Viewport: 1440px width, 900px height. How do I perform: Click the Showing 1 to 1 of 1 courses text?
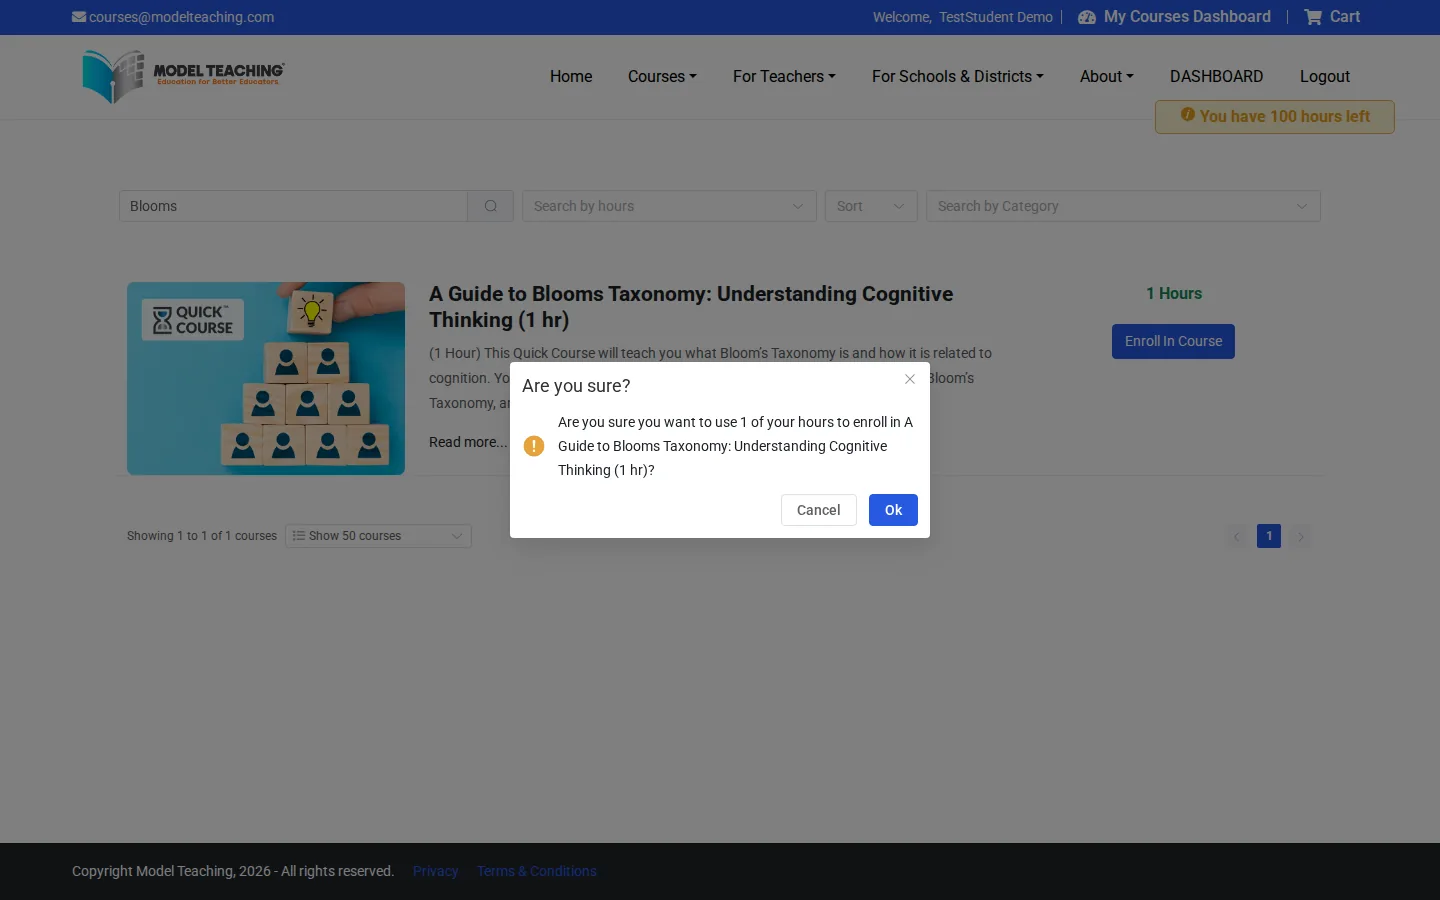coord(202,536)
